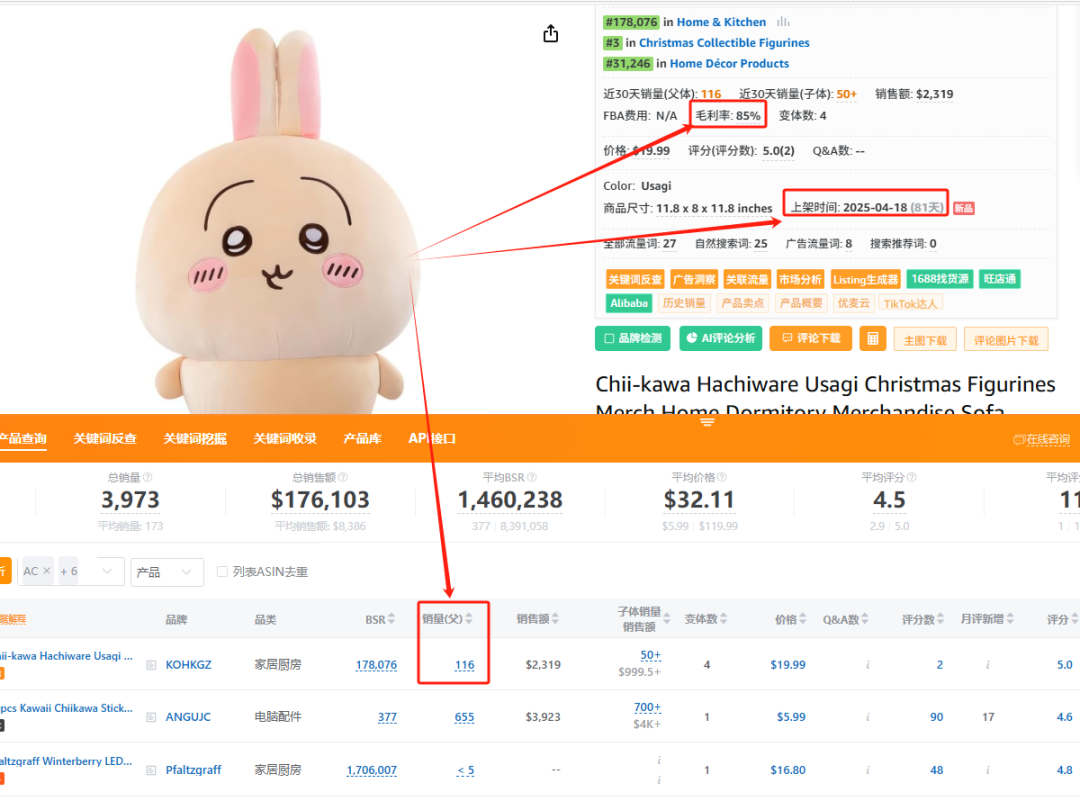Click help icon beside 平均评分
The image size is (1080, 810).
click(x=911, y=477)
